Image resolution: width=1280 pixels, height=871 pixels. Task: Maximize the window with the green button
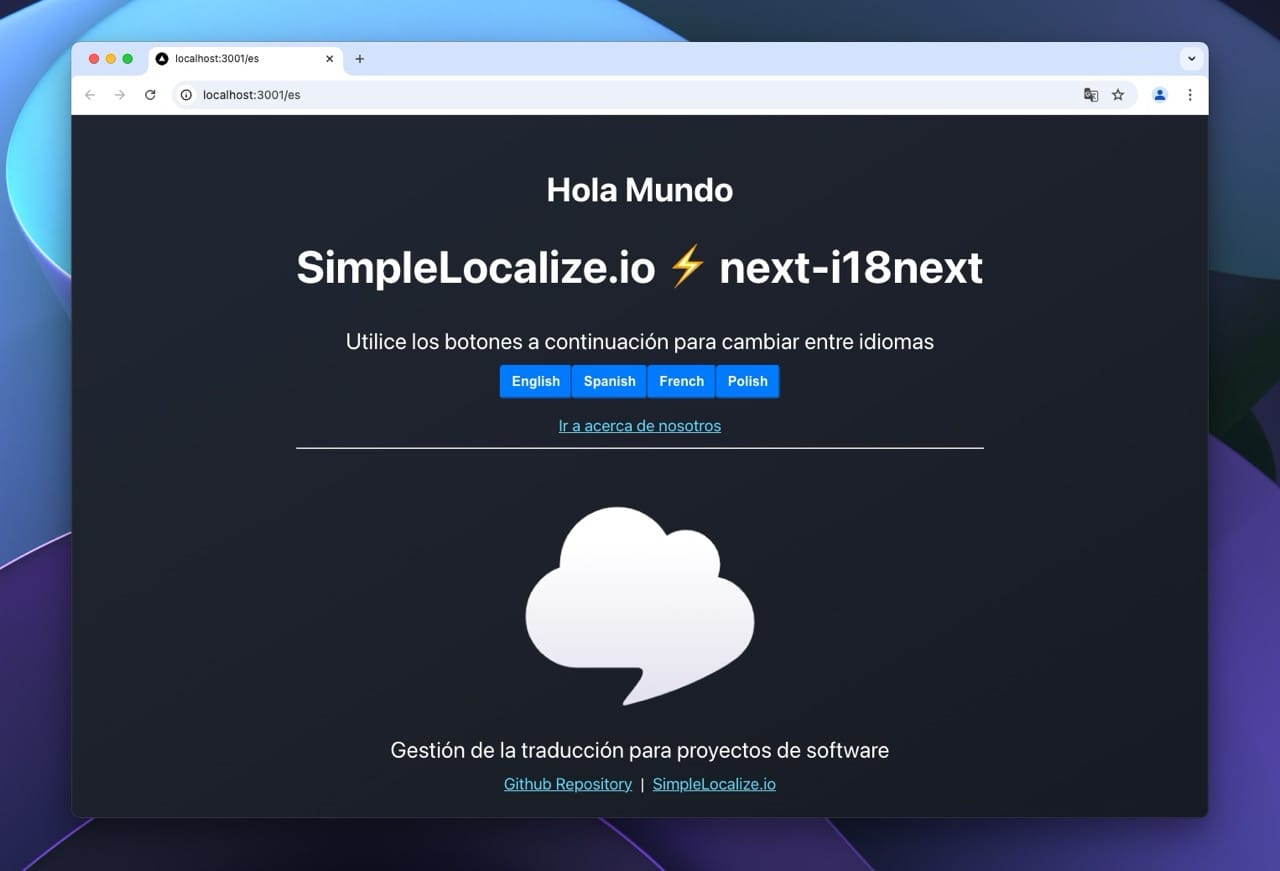(x=128, y=59)
